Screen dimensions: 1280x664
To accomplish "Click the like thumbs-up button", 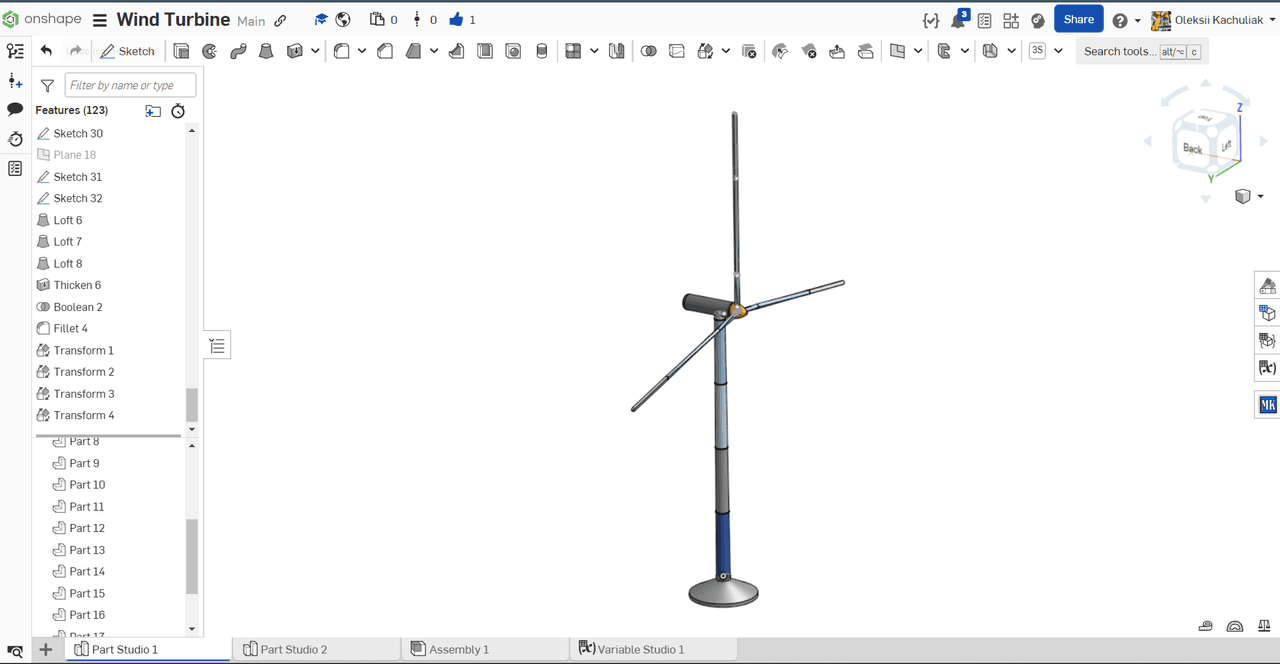I will (x=456, y=20).
